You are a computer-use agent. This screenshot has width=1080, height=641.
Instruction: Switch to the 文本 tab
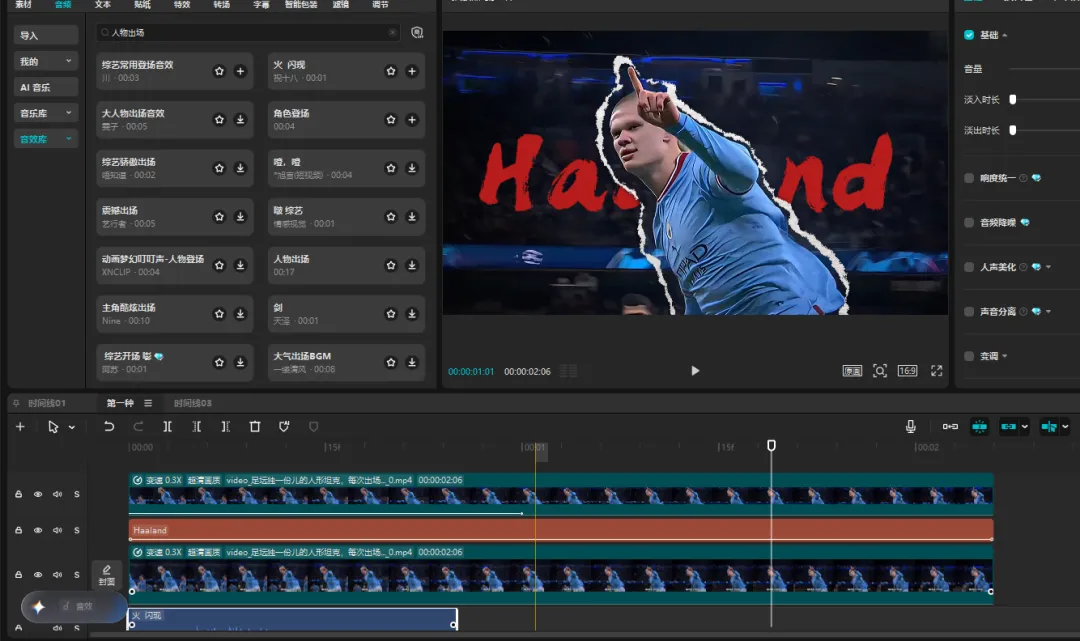coord(103,4)
